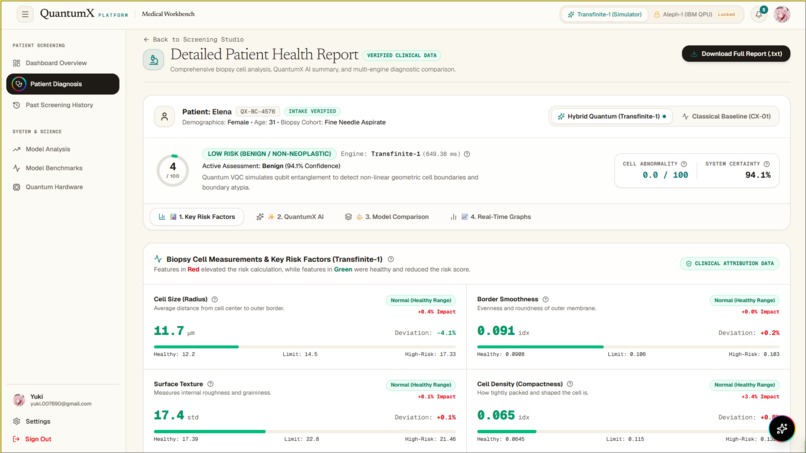Open Patient Diagnosis page
The width and height of the screenshot is (806, 453).
pos(63,84)
